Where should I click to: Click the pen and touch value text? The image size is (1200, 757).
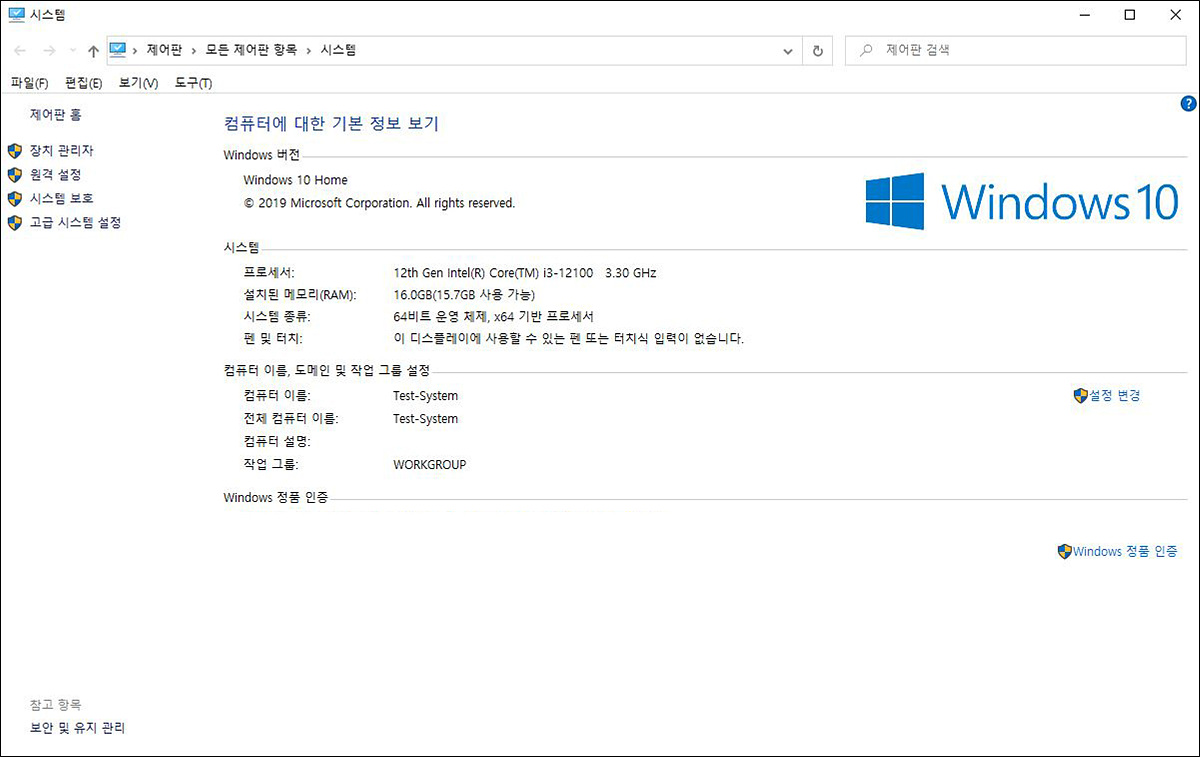[569, 340]
